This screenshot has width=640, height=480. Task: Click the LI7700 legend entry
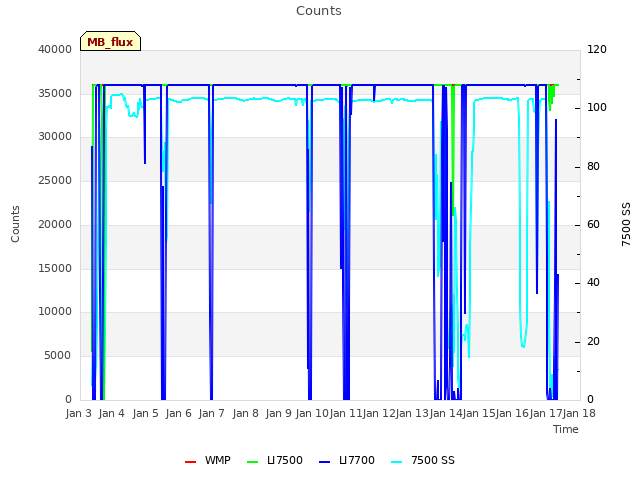(x=347, y=460)
